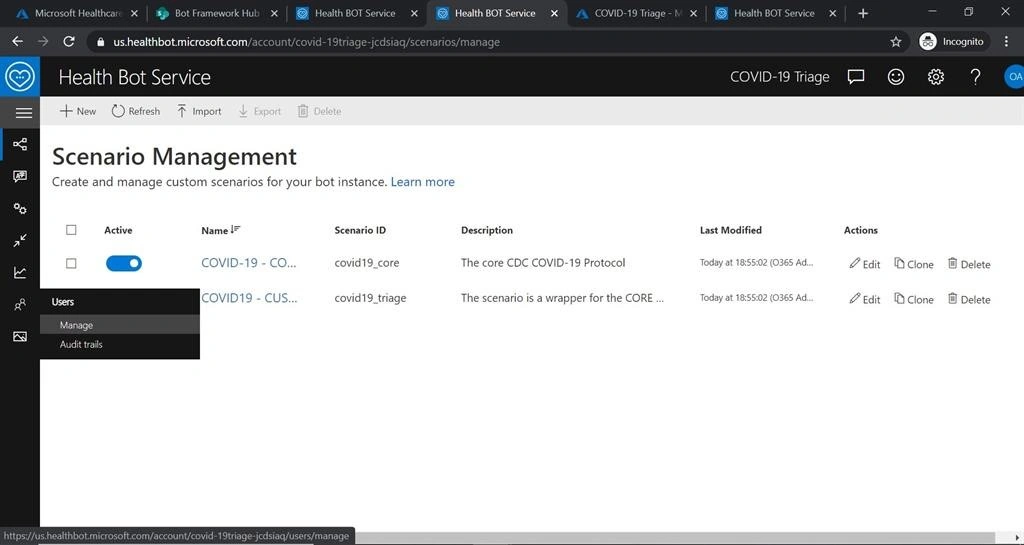Click the covid19_triage Scenario ID cell
This screenshot has height=545, width=1024.
[370, 298]
